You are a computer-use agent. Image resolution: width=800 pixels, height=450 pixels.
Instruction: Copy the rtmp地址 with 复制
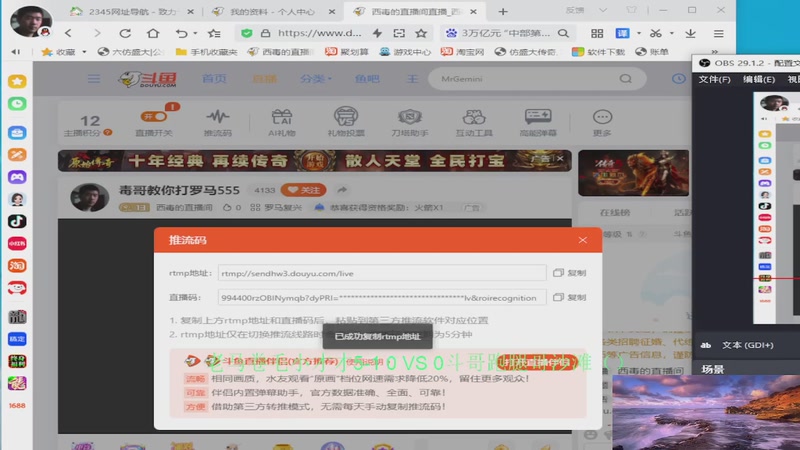pos(570,273)
